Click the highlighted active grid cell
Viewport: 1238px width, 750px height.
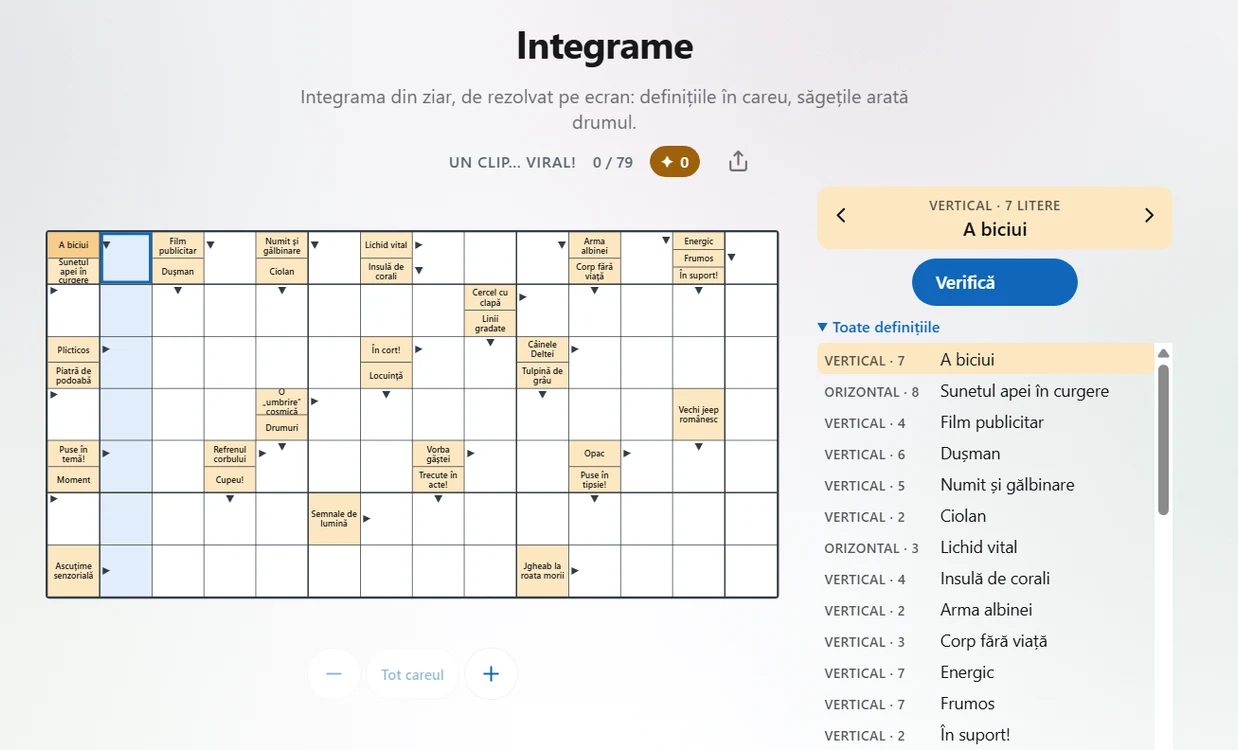click(x=126, y=258)
